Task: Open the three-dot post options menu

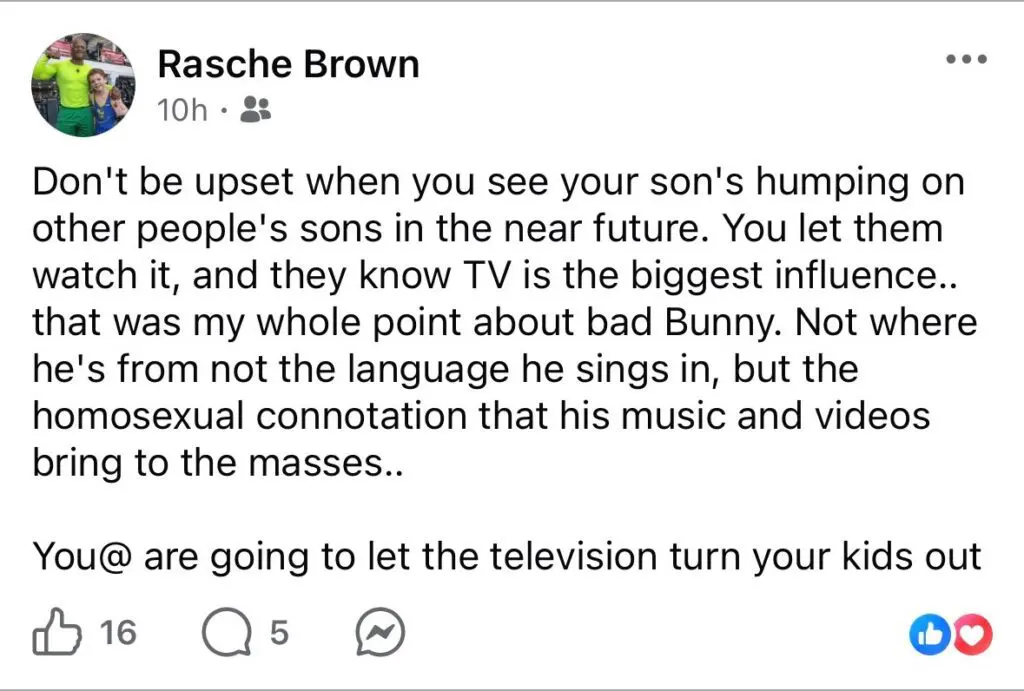Action: [x=965, y=59]
